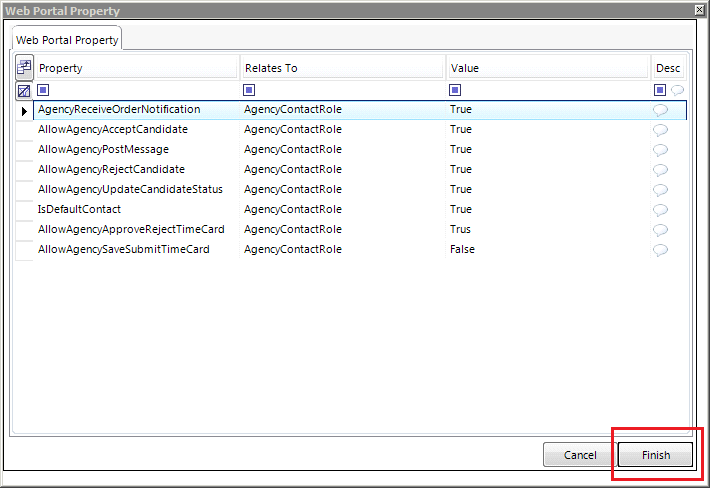
Task: Open description bubble for AllowAgencyAcceptCandidate
Action: pyautogui.click(x=660, y=130)
